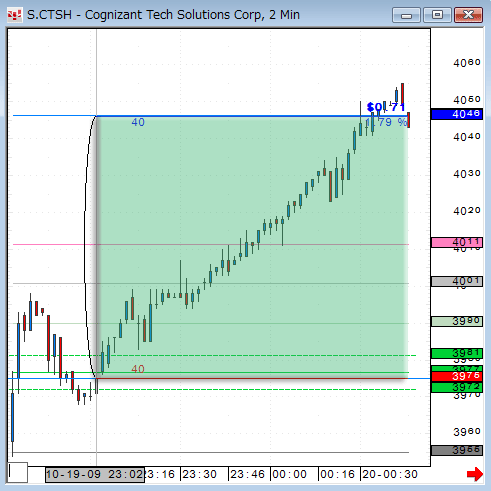
Task: Click the blue 4046 price label
Action: (x=457, y=114)
